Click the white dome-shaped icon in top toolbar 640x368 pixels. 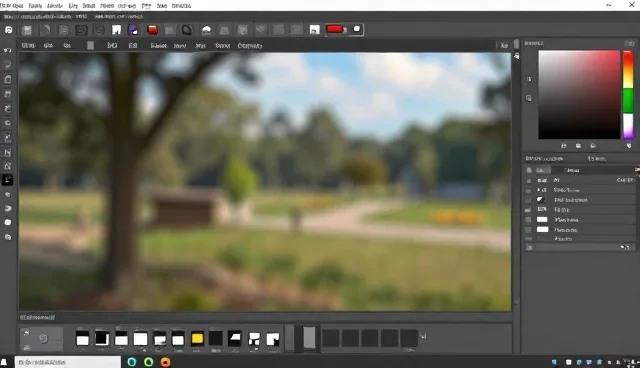point(206,30)
